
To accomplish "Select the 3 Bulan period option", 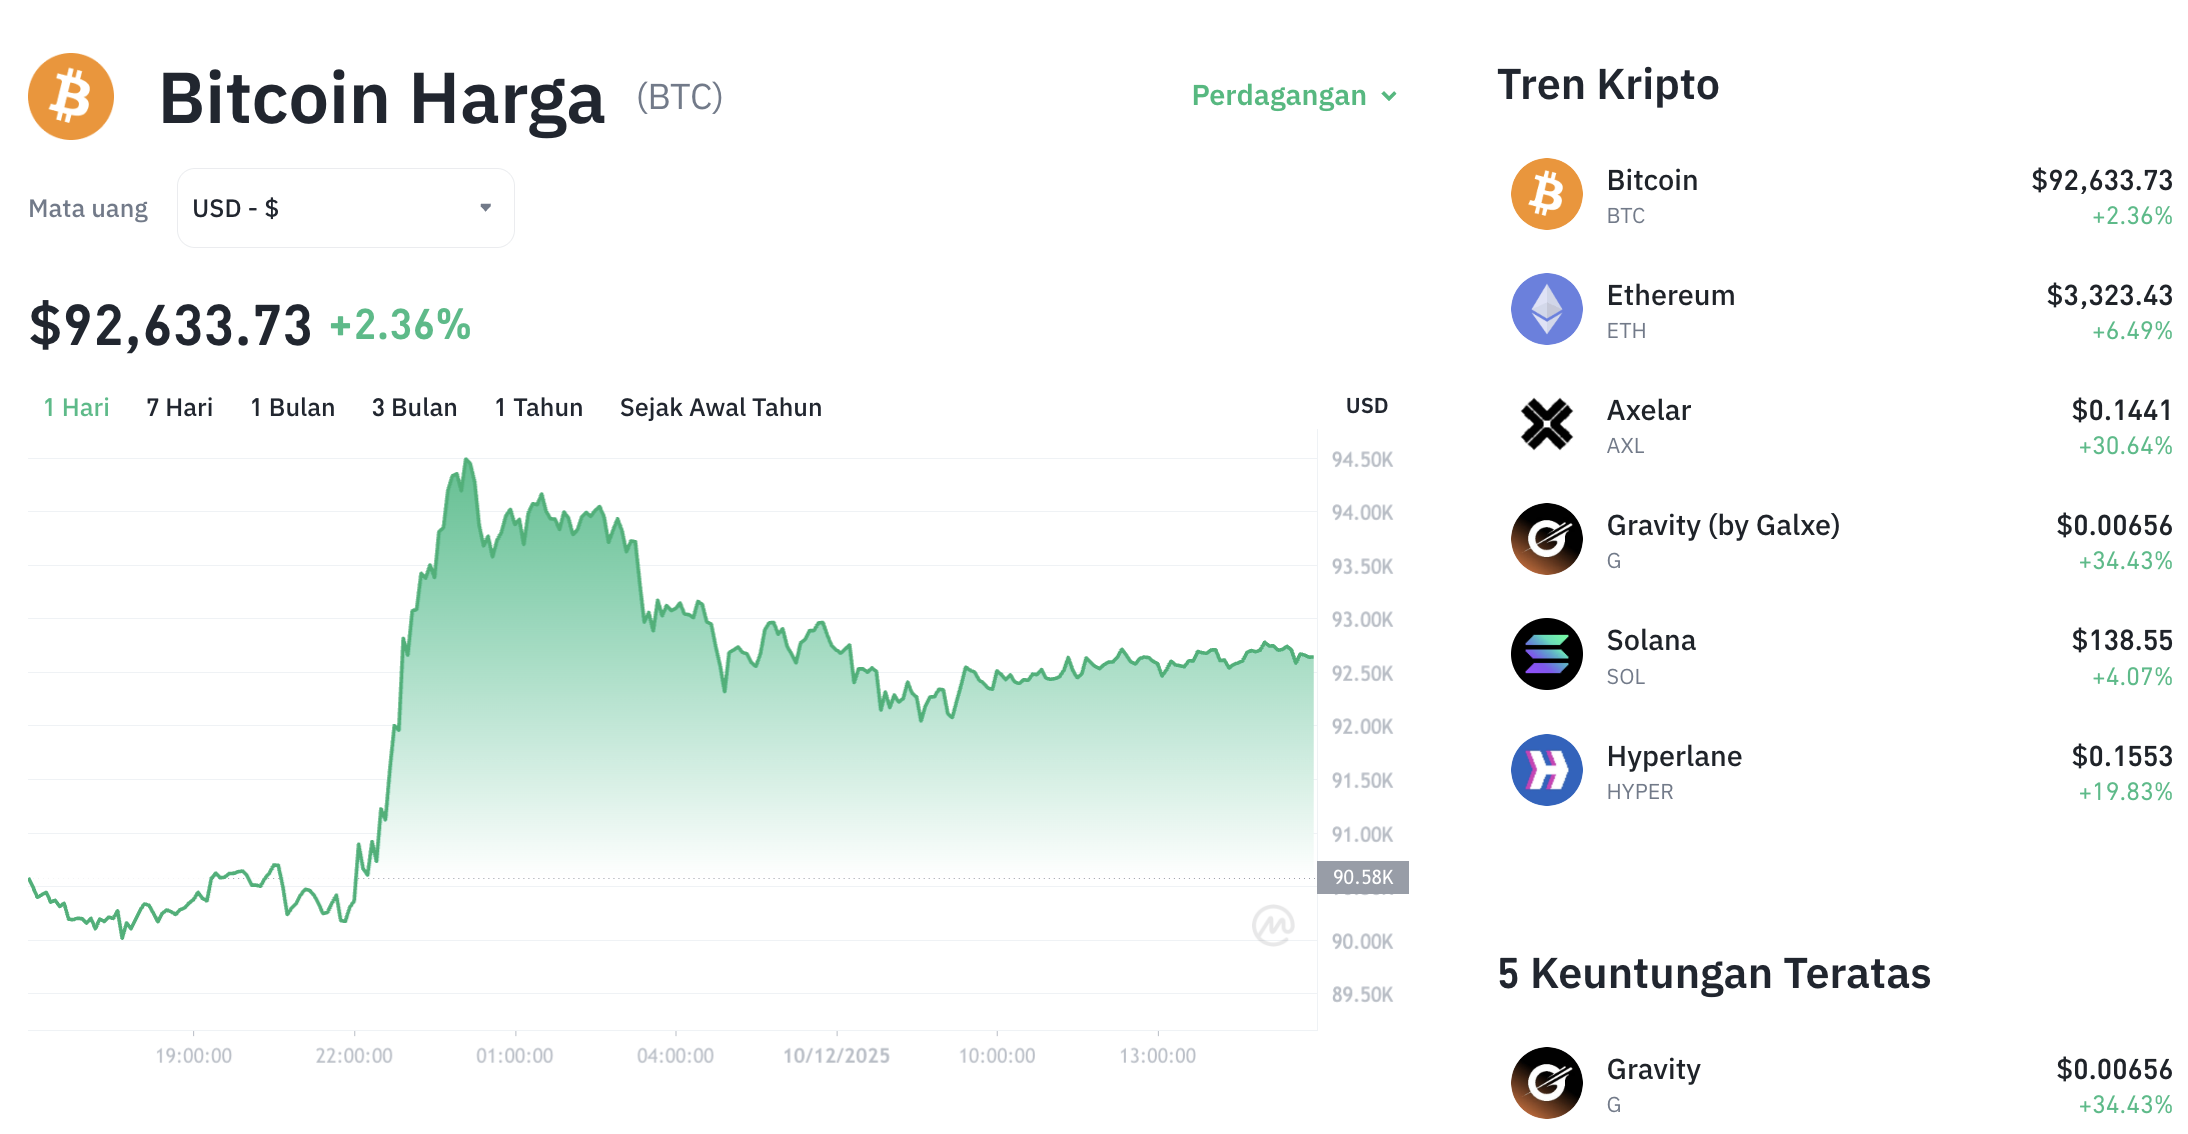I will click(x=414, y=406).
